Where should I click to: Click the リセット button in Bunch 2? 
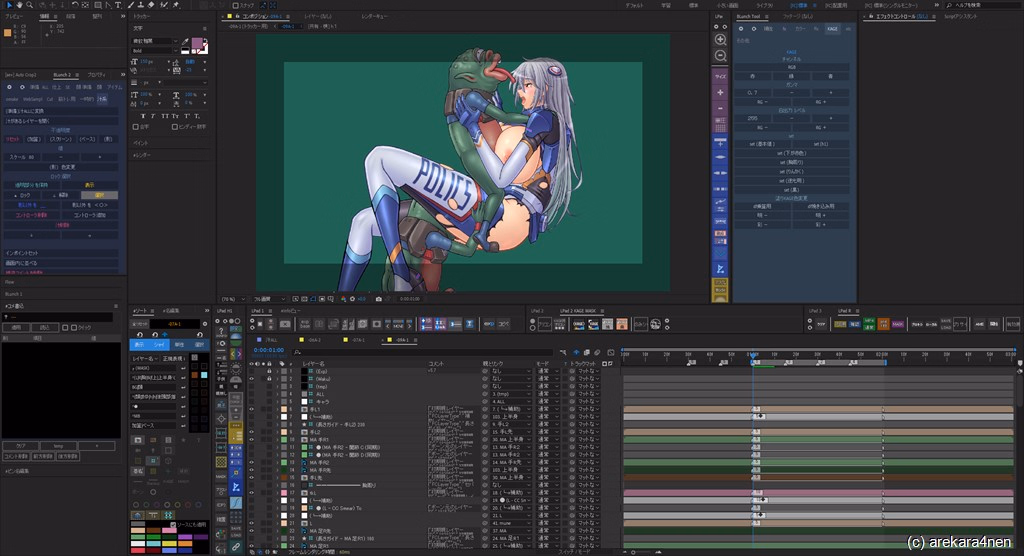pos(12,139)
